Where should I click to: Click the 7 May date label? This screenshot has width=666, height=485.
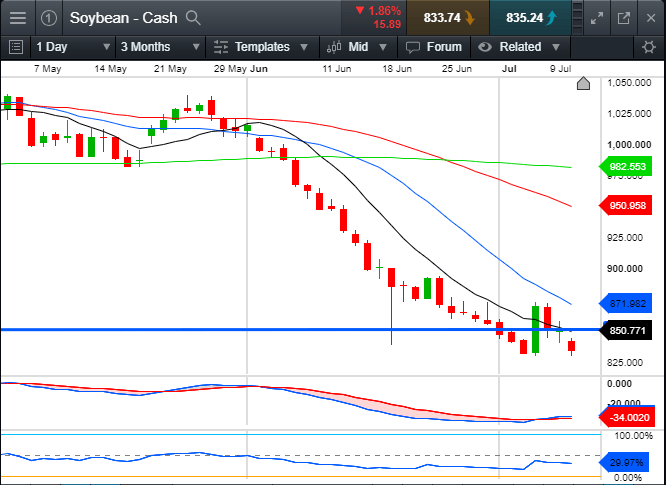coord(48,69)
